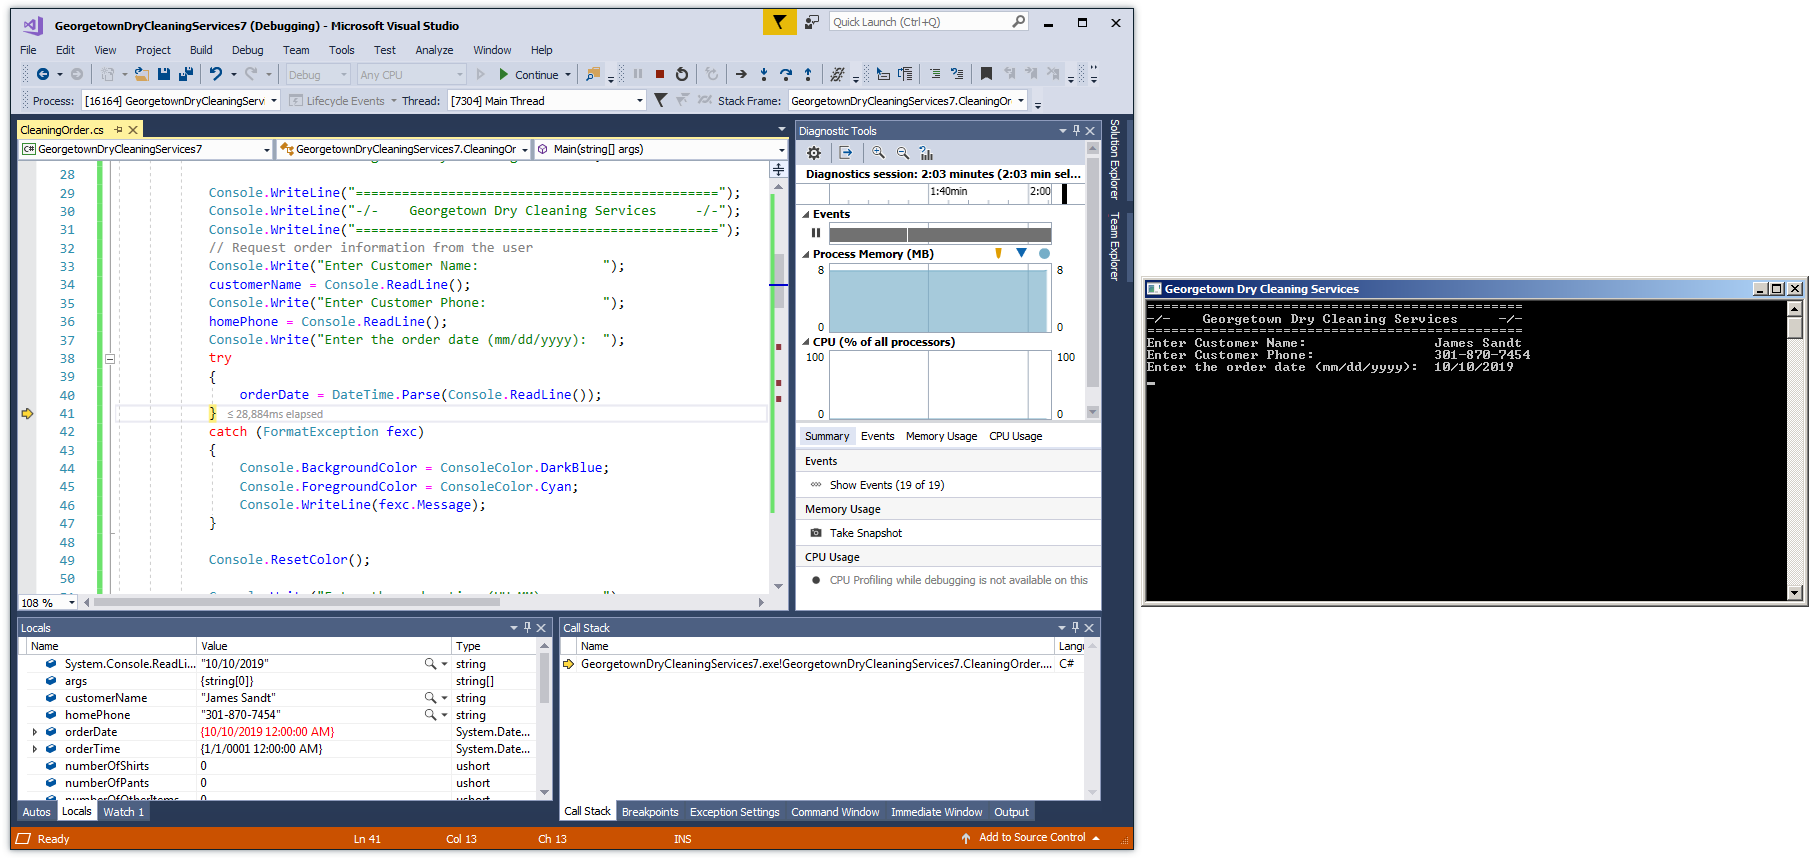Click the select tools chart icon
The width and height of the screenshot is (1814, 858).
pos(927,153)
